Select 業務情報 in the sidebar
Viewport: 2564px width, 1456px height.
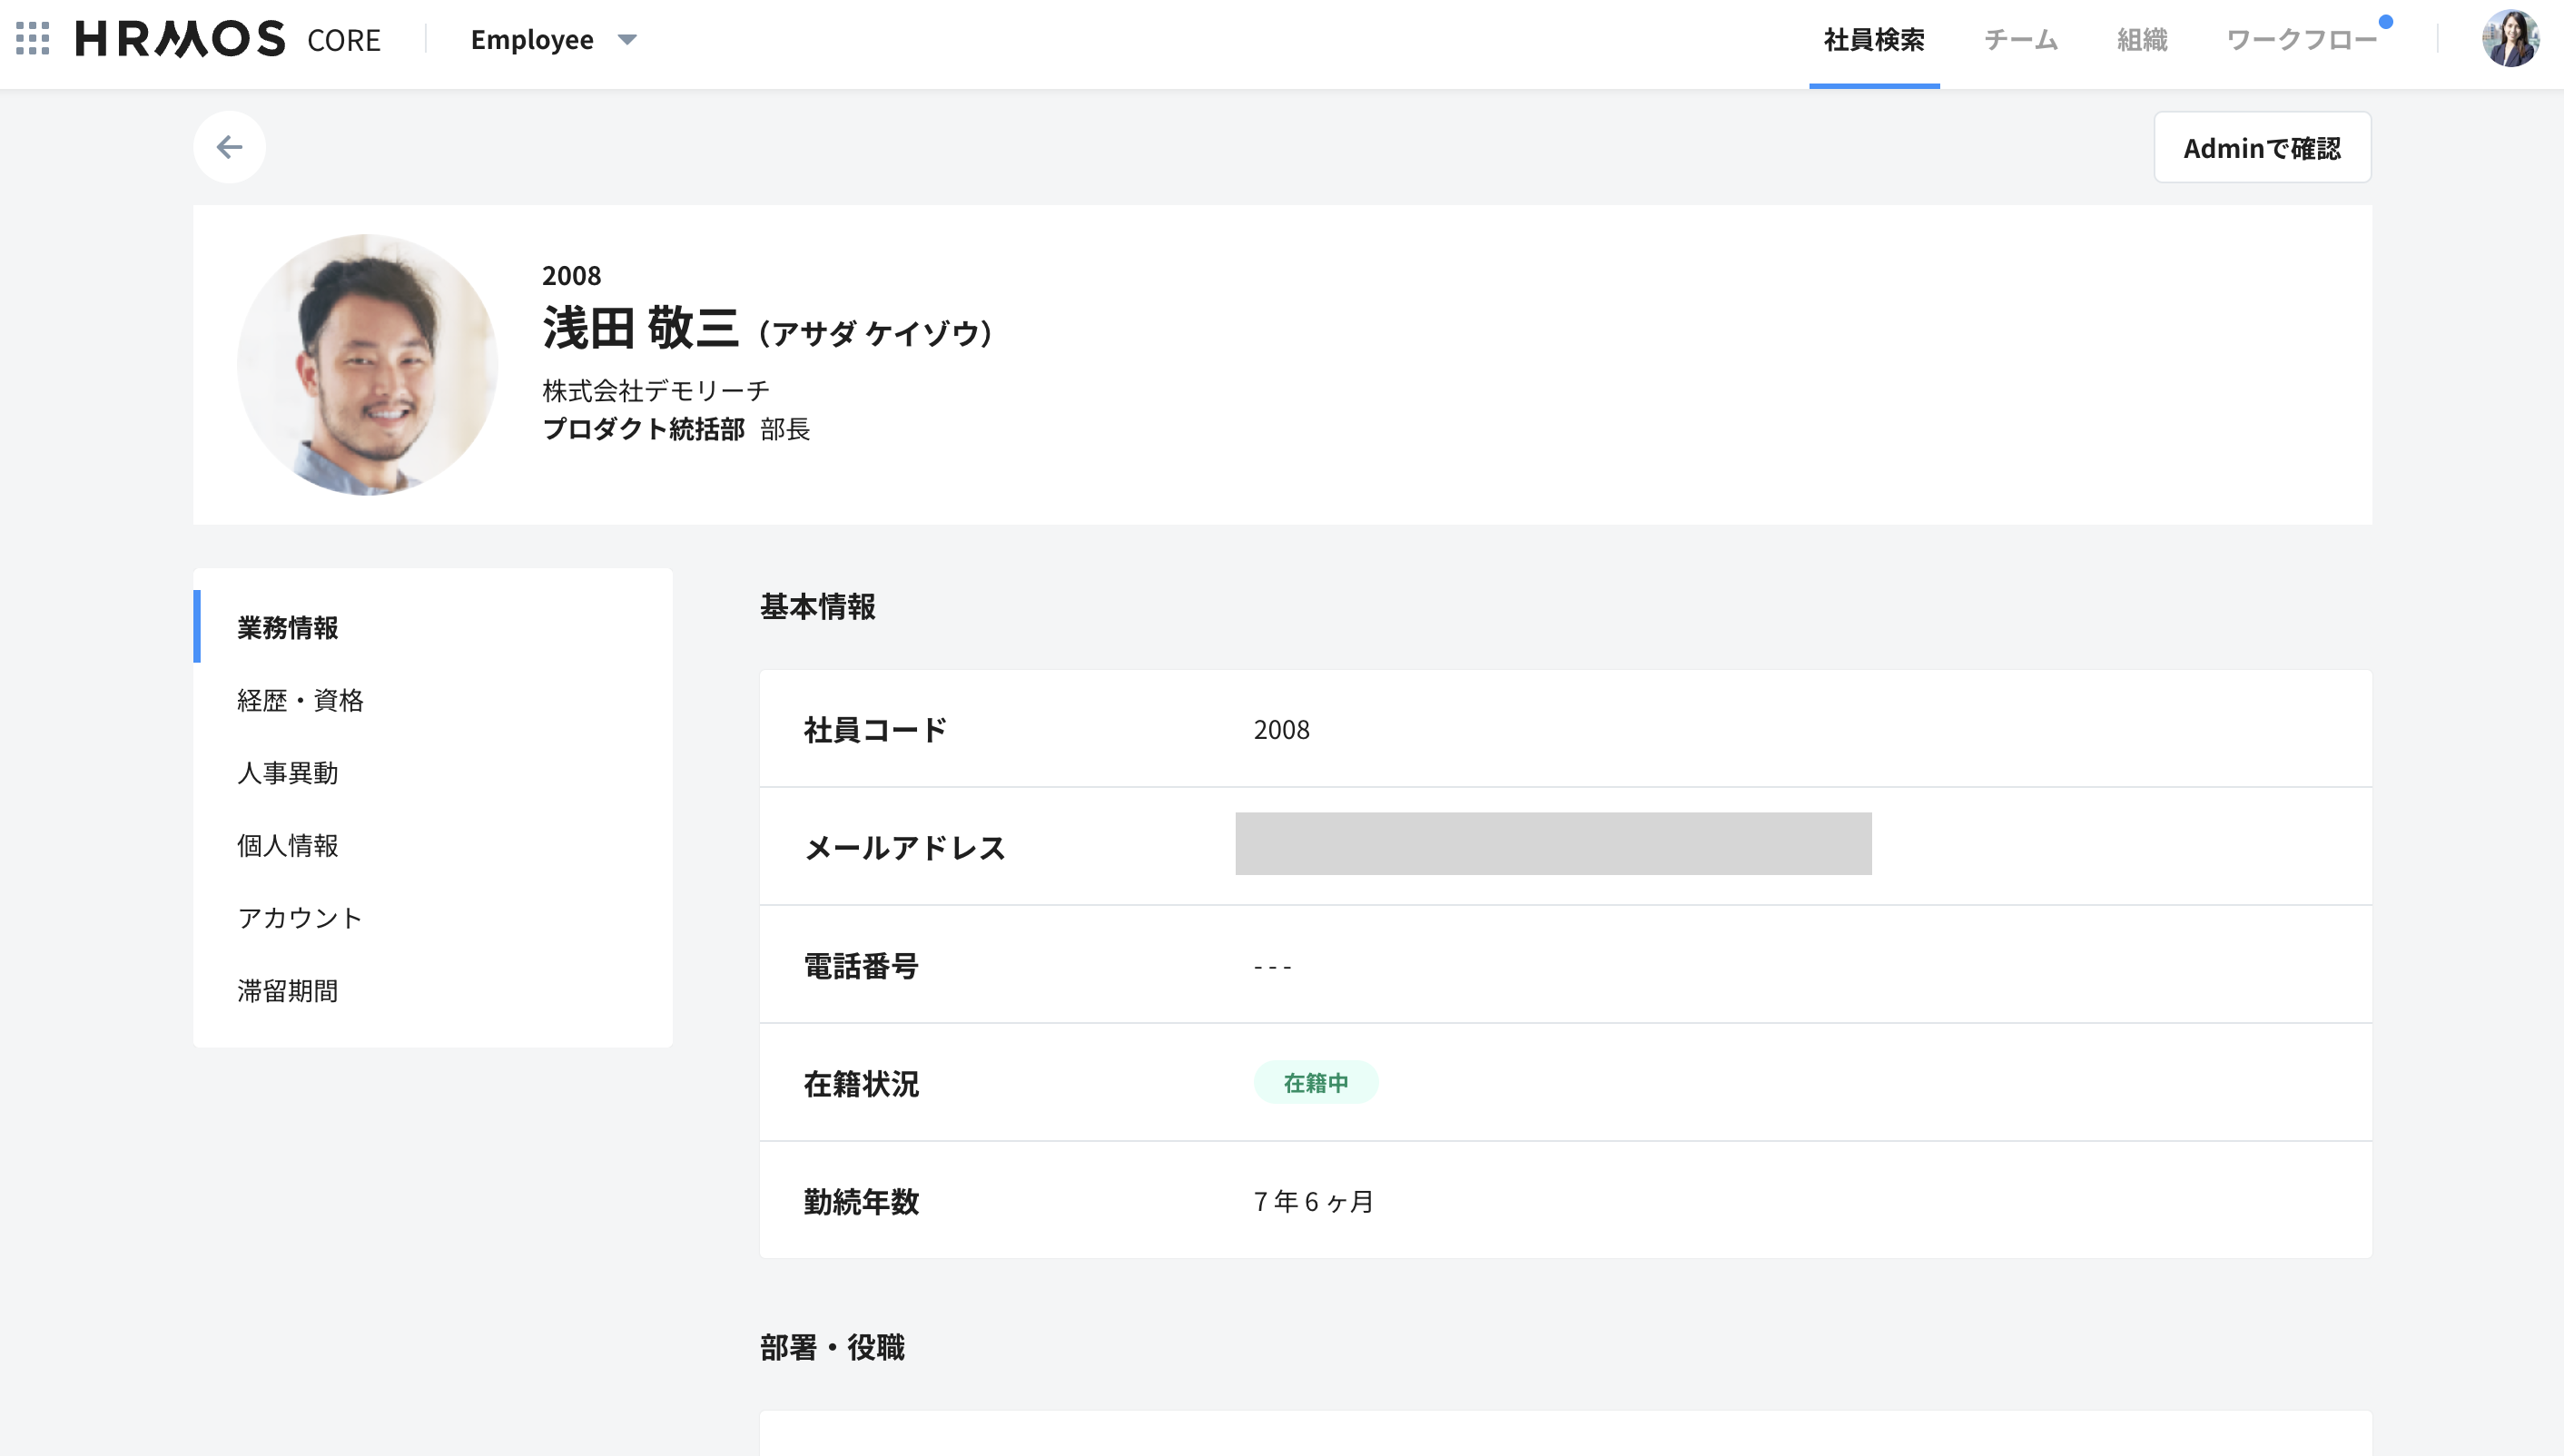click(x=288, y=627)
